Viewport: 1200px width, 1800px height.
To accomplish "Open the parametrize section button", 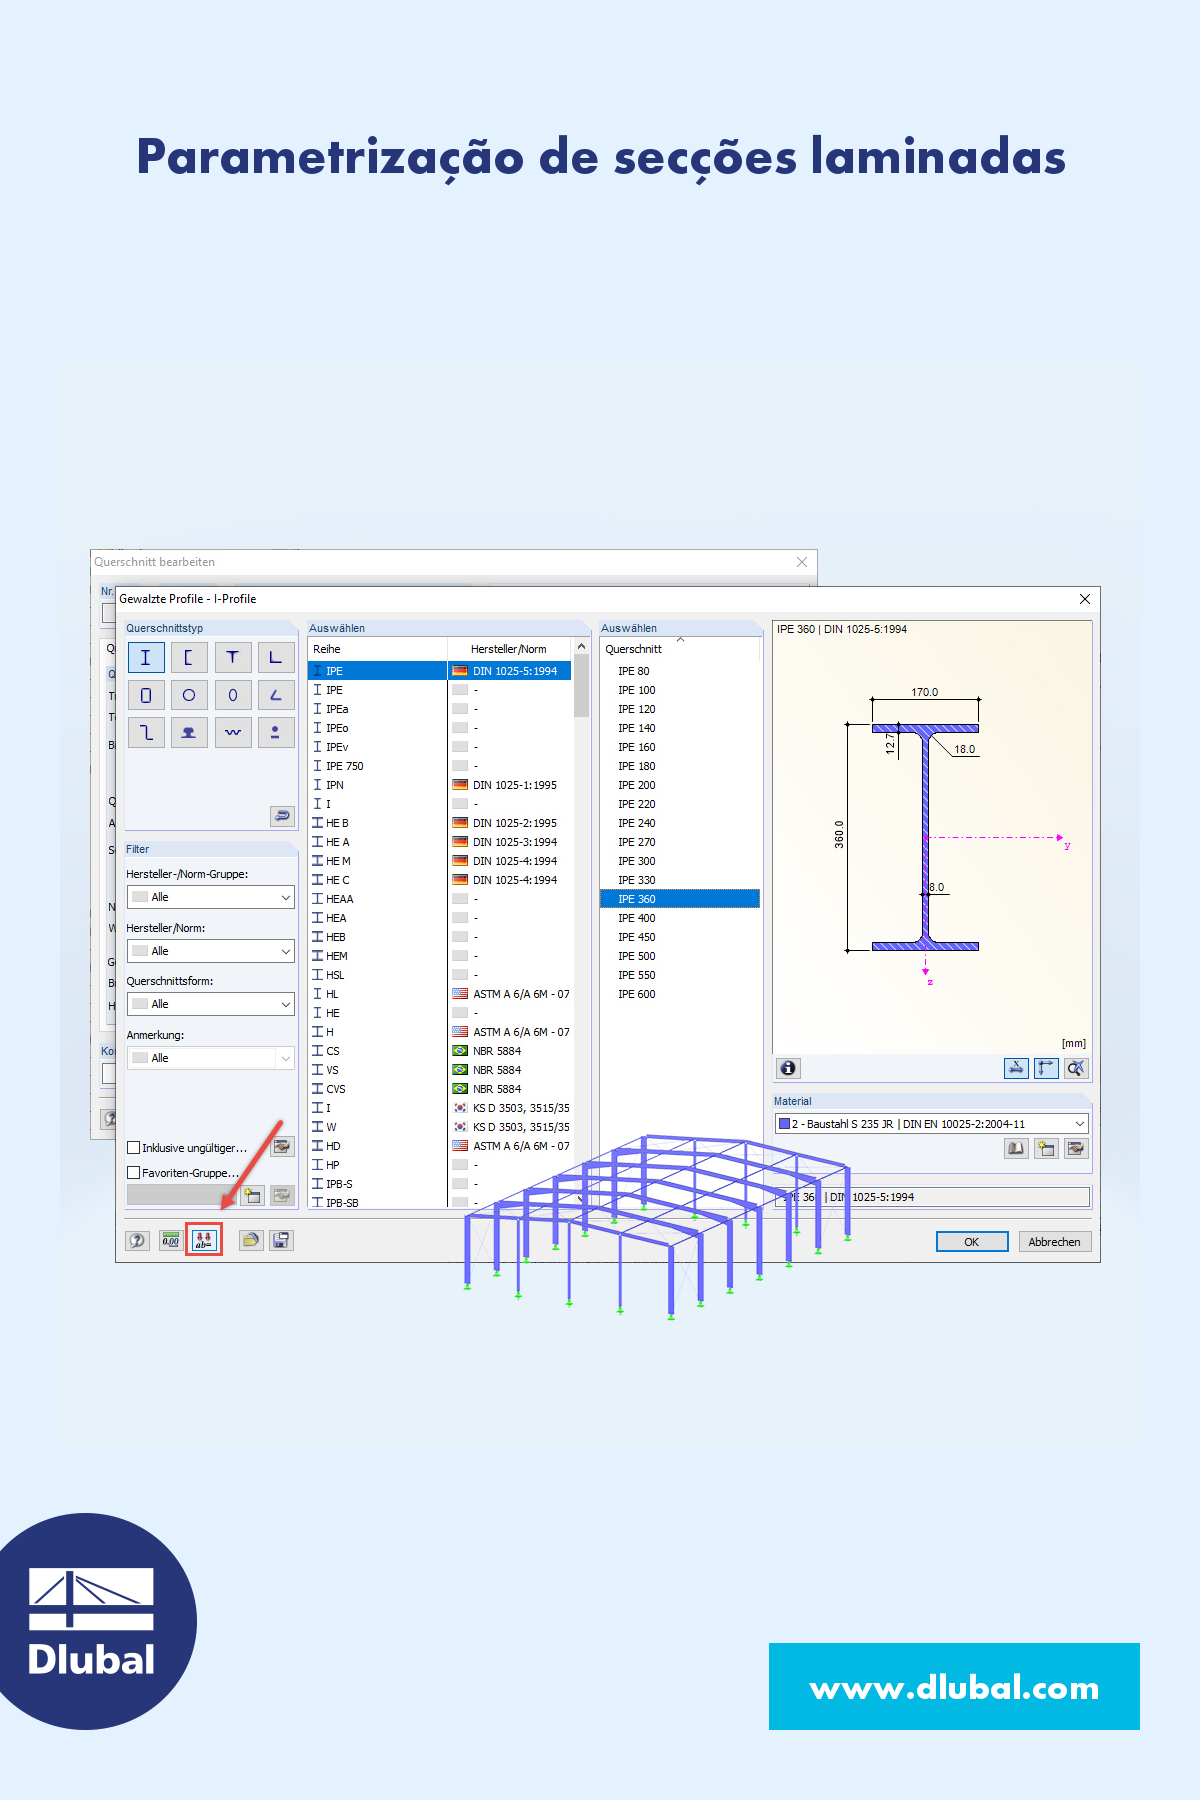I will tap(204, 1240).
